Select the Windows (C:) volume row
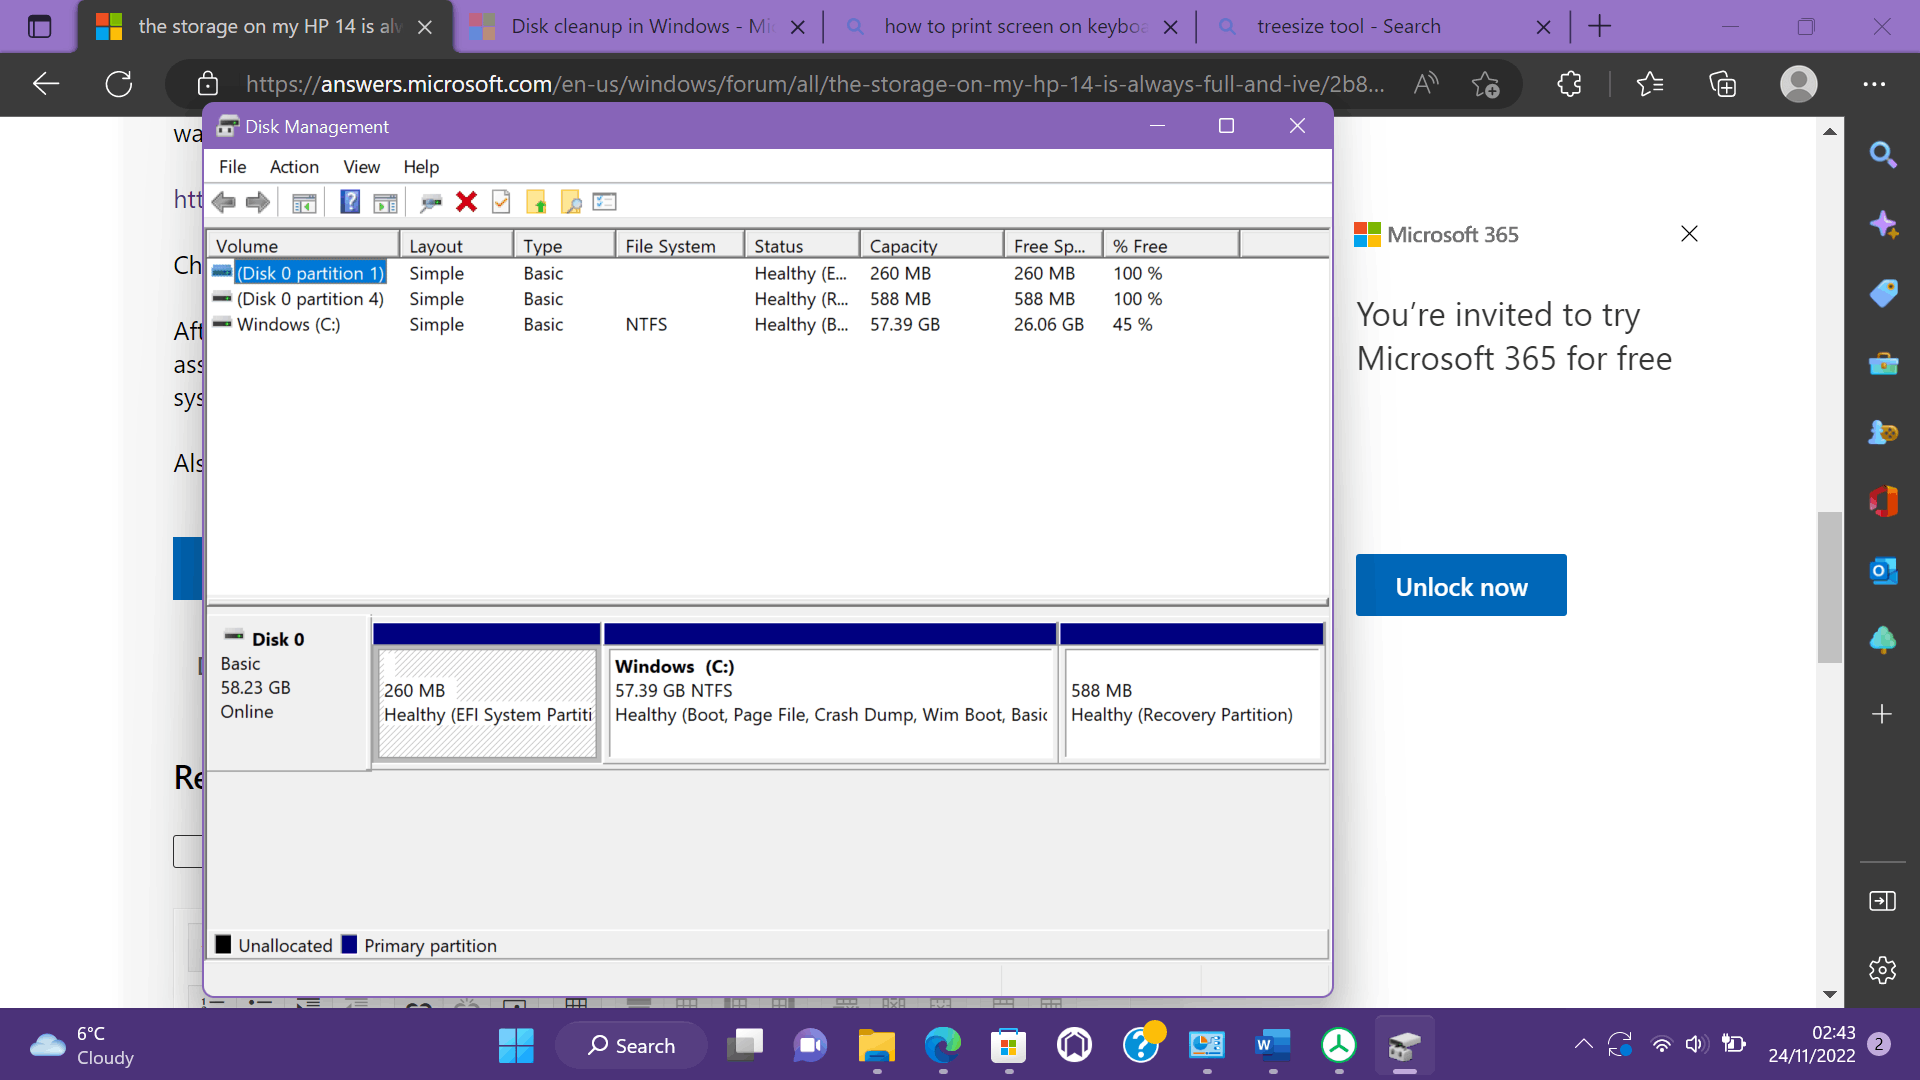The height and width of the screenshot is (1080, 1920). (288, 325)
